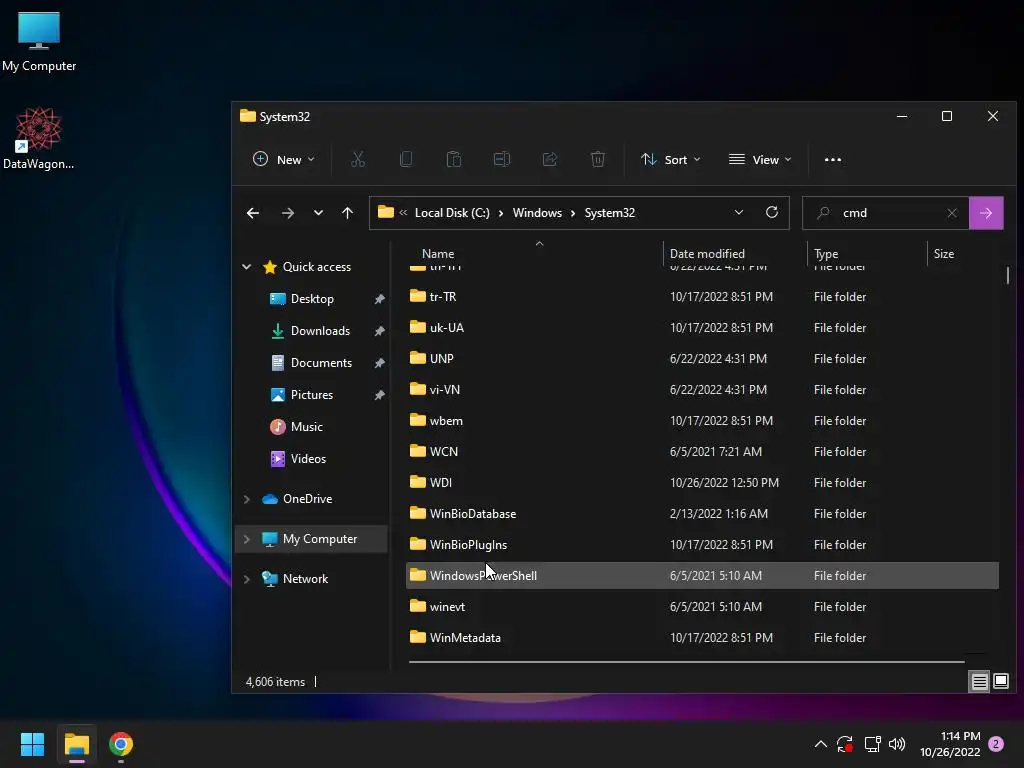The height and width of the screenshot is (768, 1024).
Task: Click the sync update tray icon
Action: click(x=845, y=744)
